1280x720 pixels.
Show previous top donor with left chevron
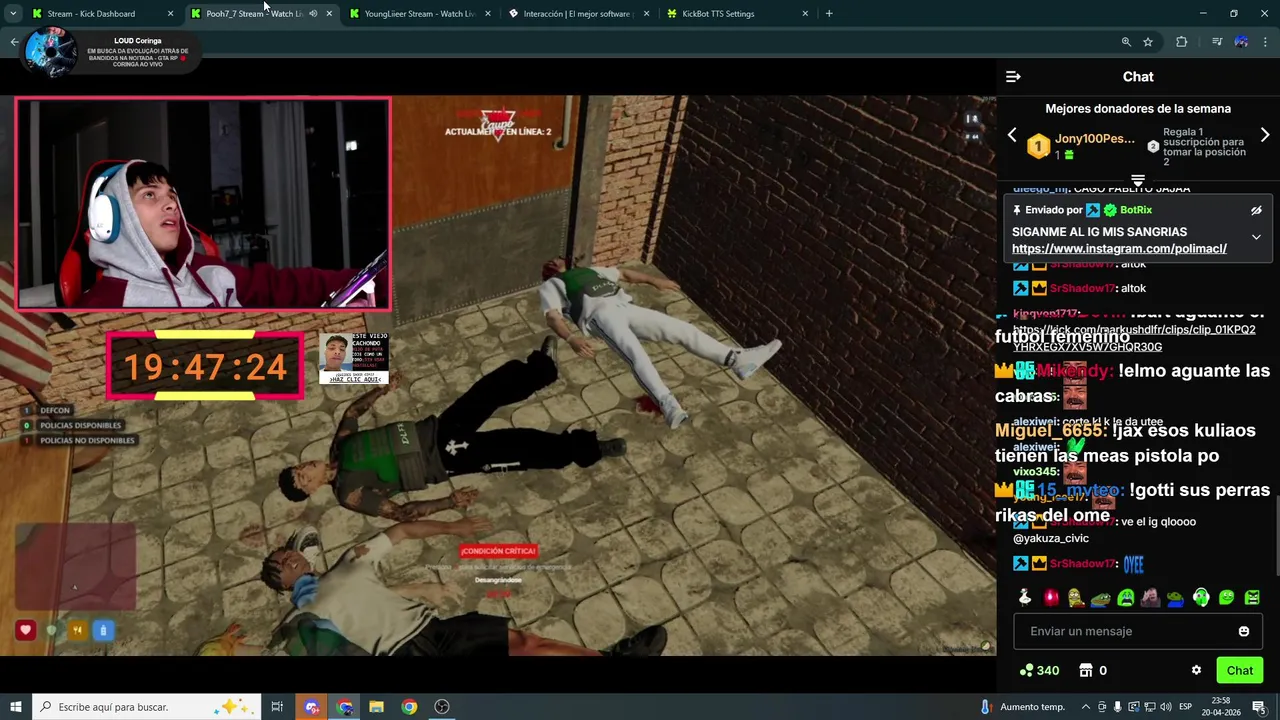pyautogui.click(x=1012, y=135)
